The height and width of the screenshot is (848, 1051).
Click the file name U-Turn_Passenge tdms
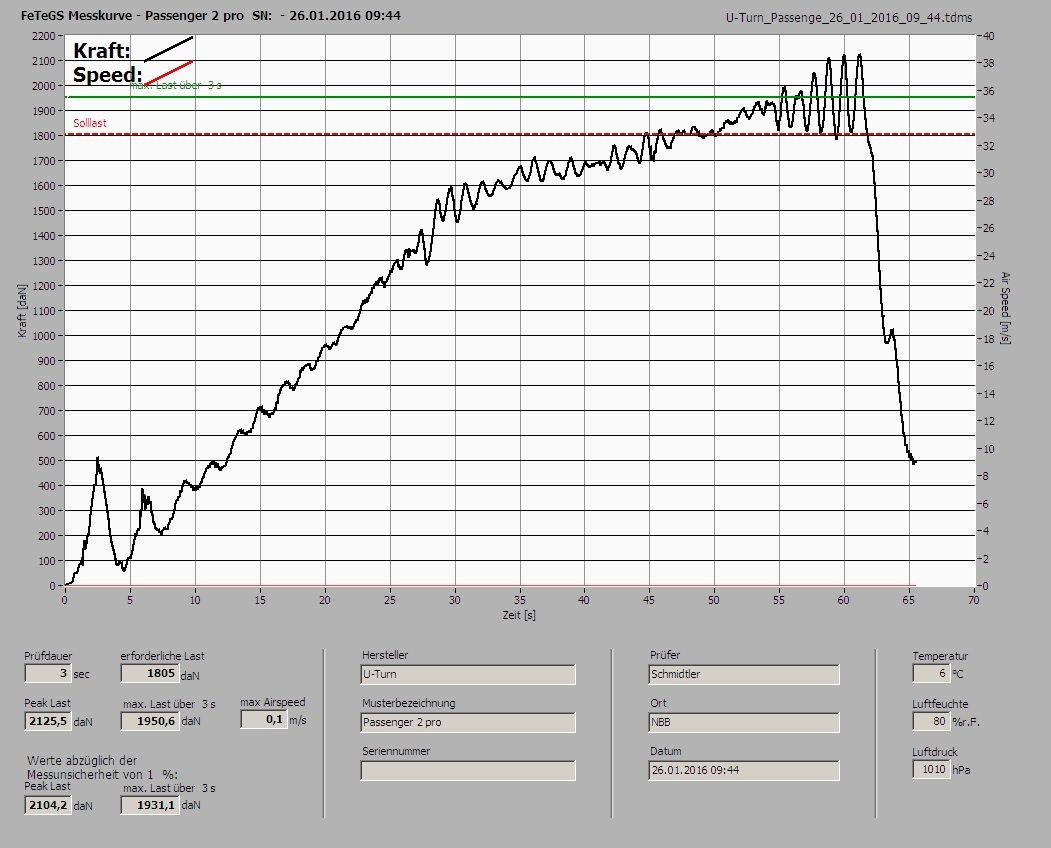849,18
